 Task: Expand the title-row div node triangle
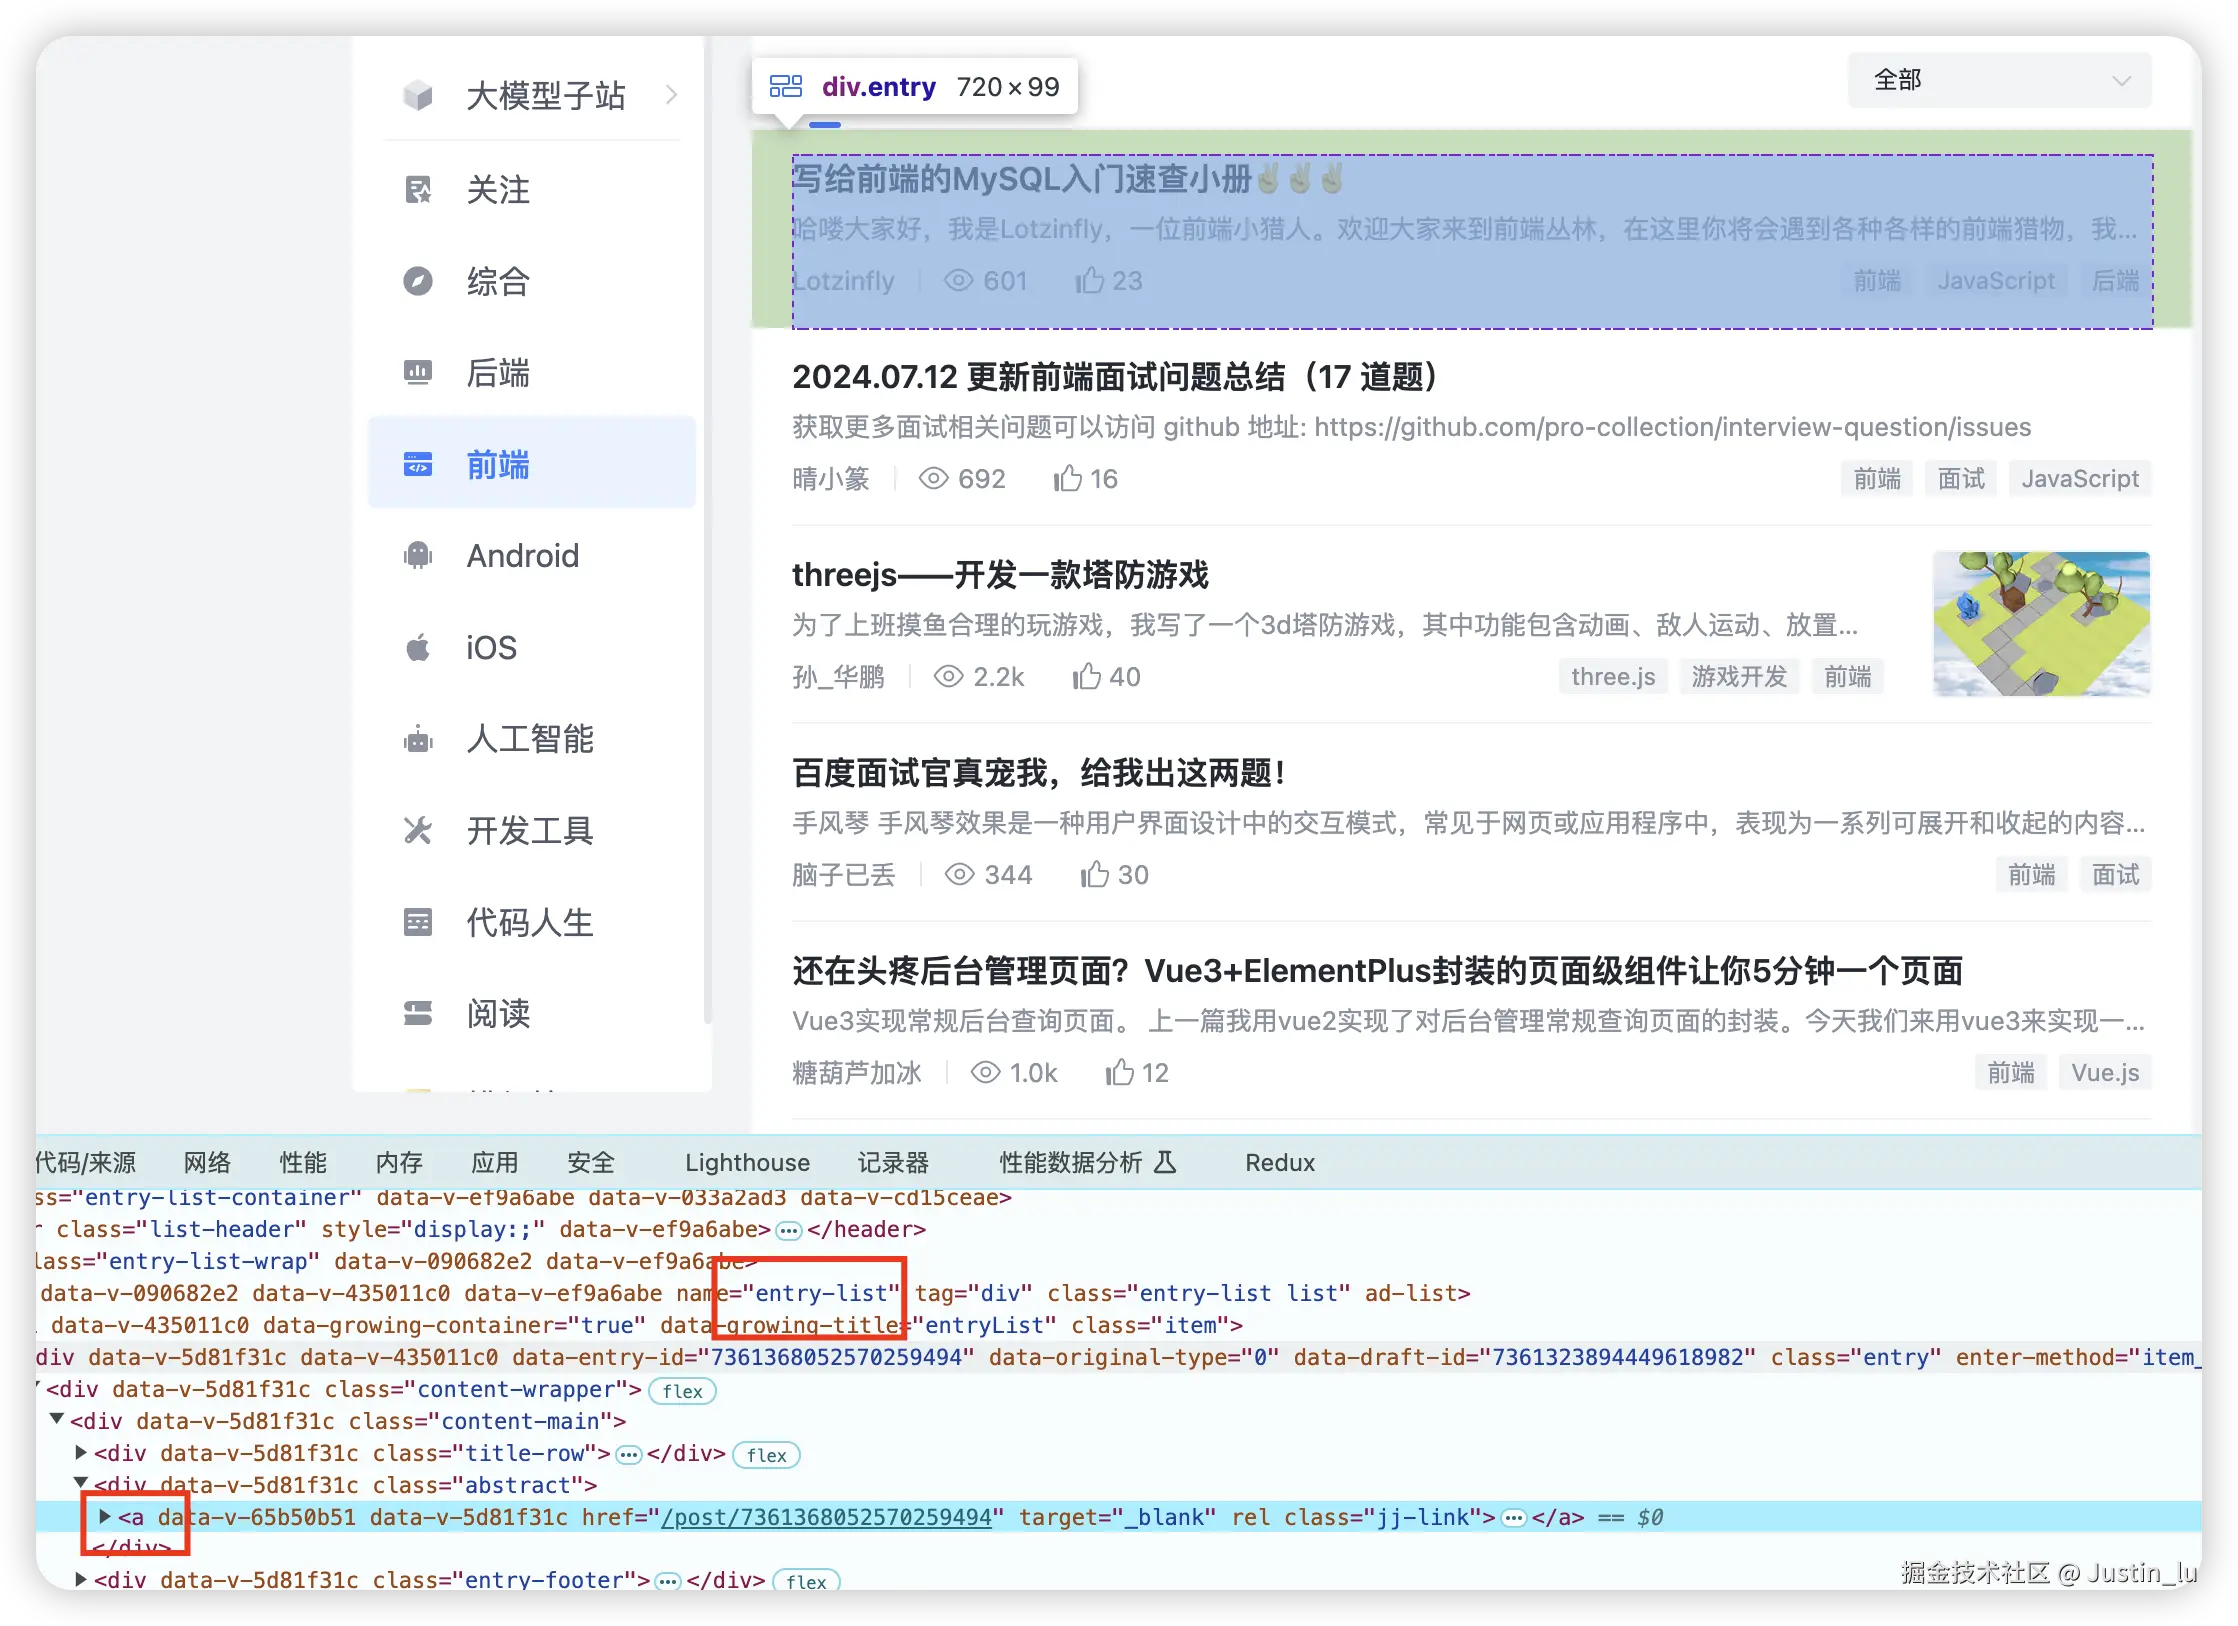(x=81, y=1452)
